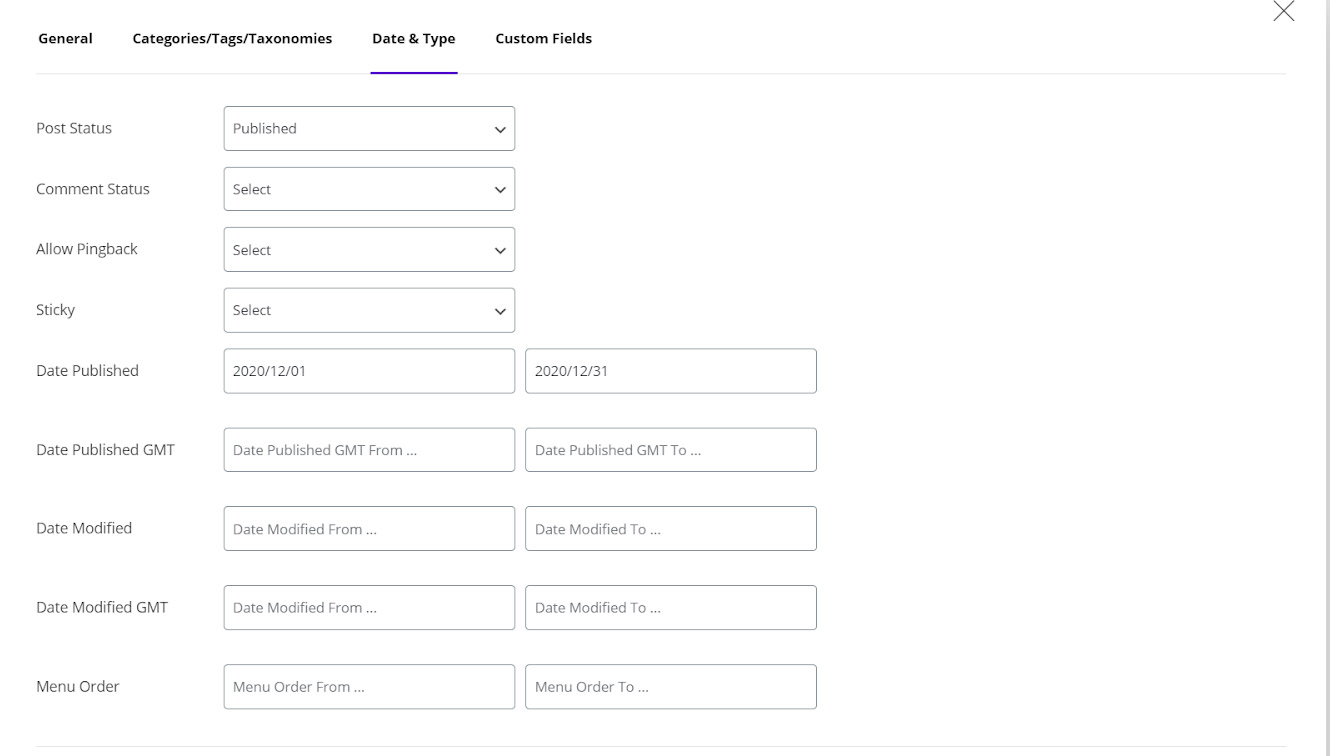Focus Date Modified GMT From field

click(369, 608)
